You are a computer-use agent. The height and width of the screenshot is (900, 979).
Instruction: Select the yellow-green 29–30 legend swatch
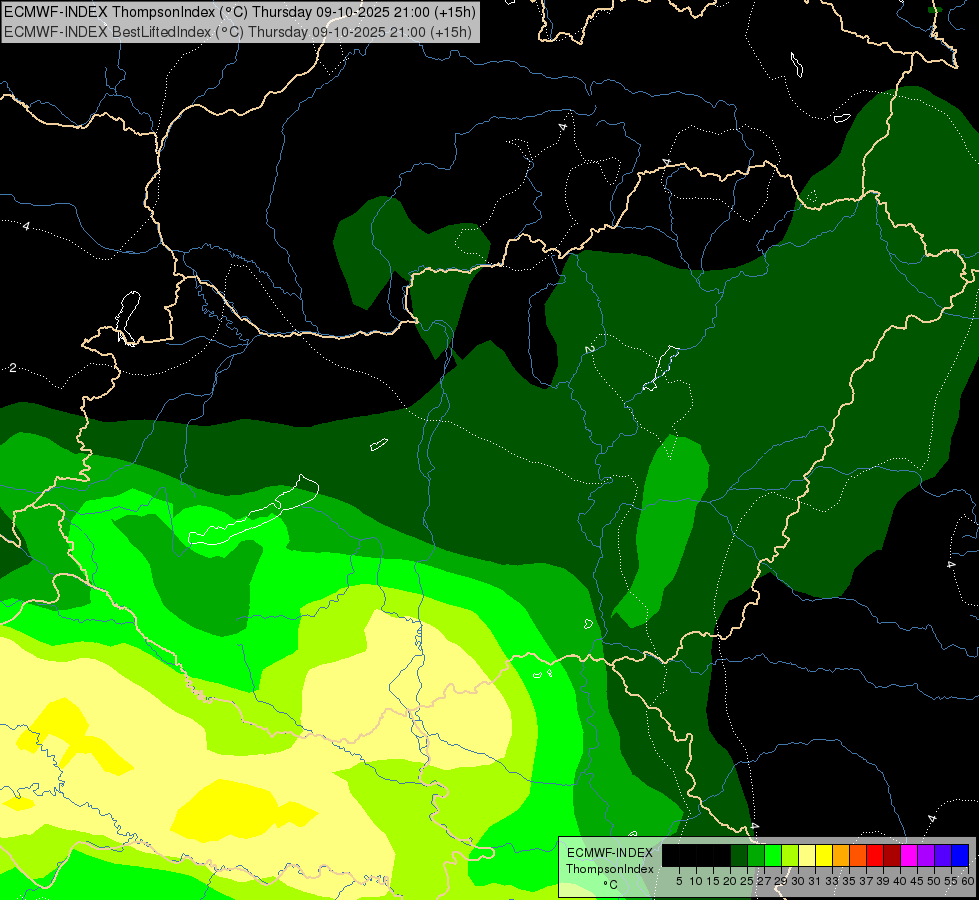coord(790,855)
